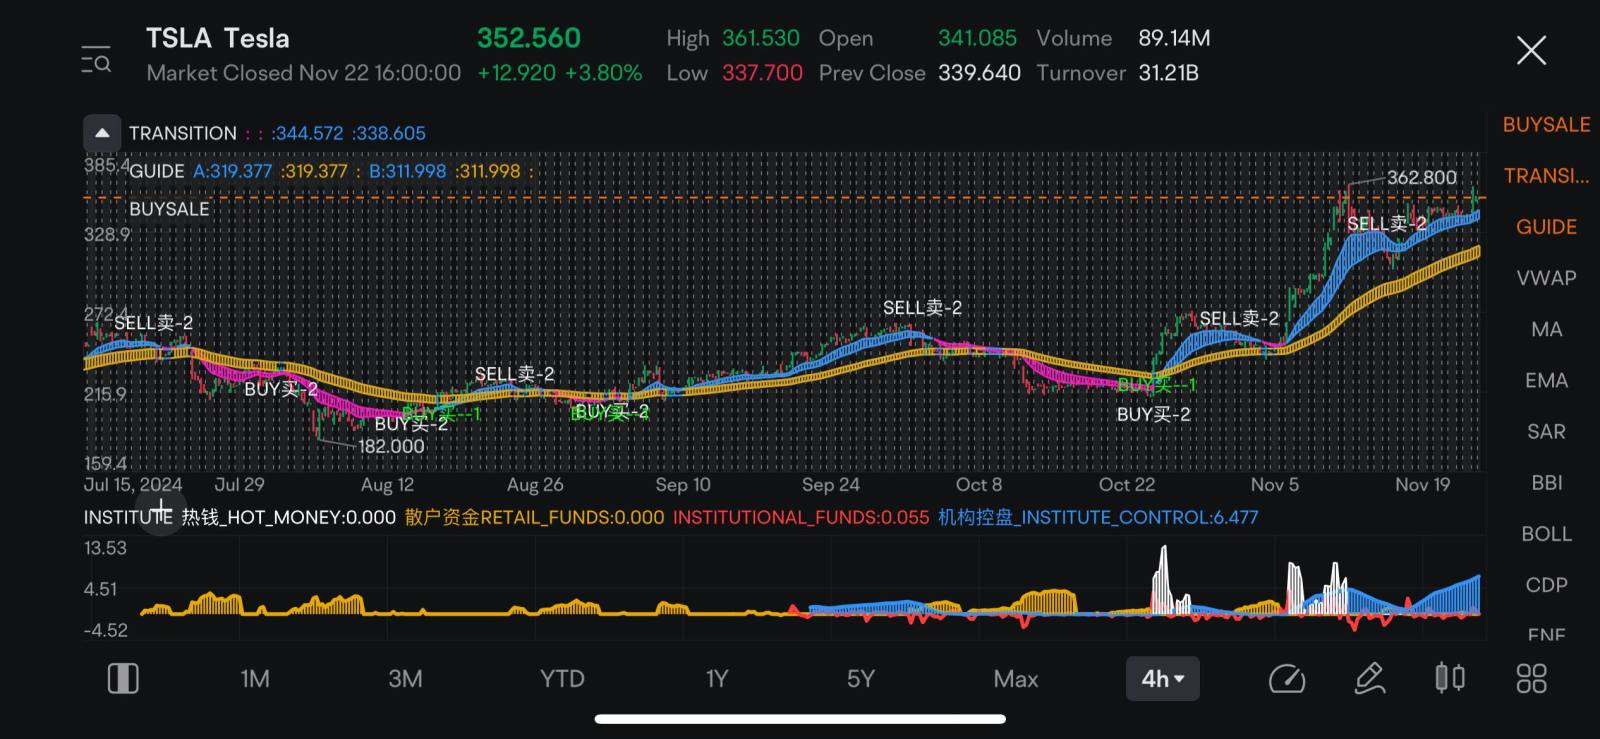Switch to the 3M time range

pyautogui.click(x=405, y=679)
